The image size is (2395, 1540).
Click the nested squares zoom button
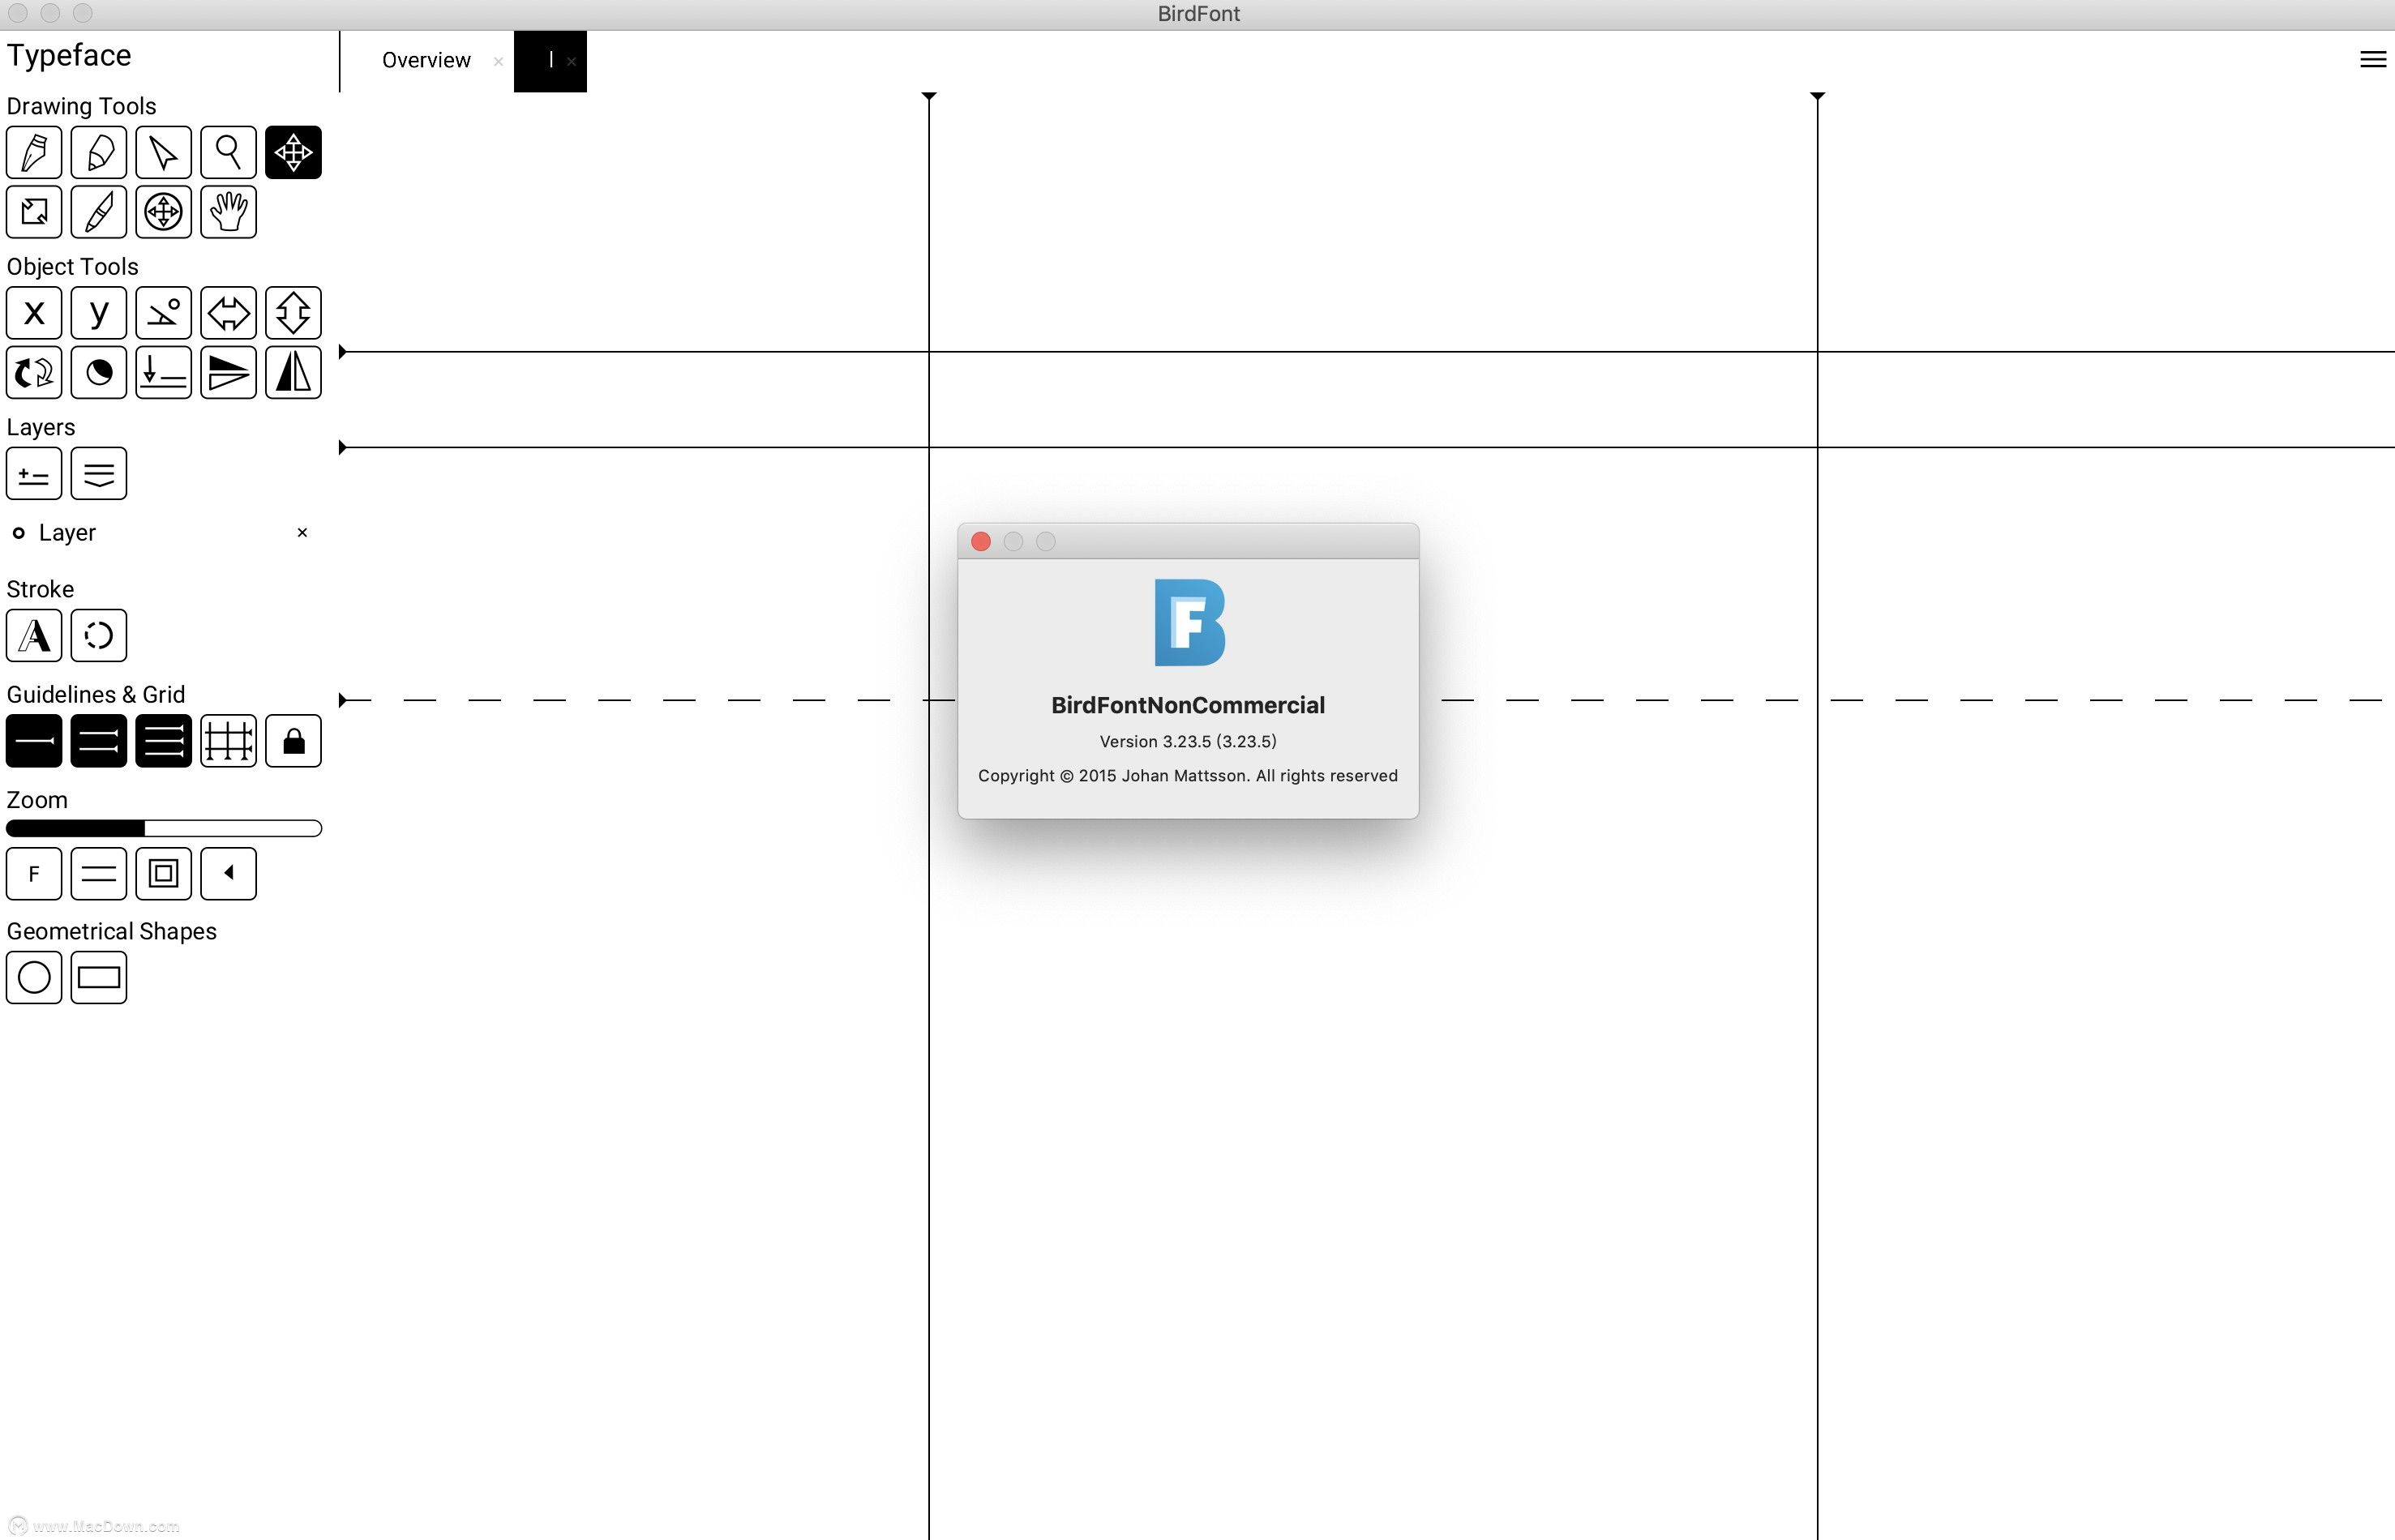pos(163,874)
